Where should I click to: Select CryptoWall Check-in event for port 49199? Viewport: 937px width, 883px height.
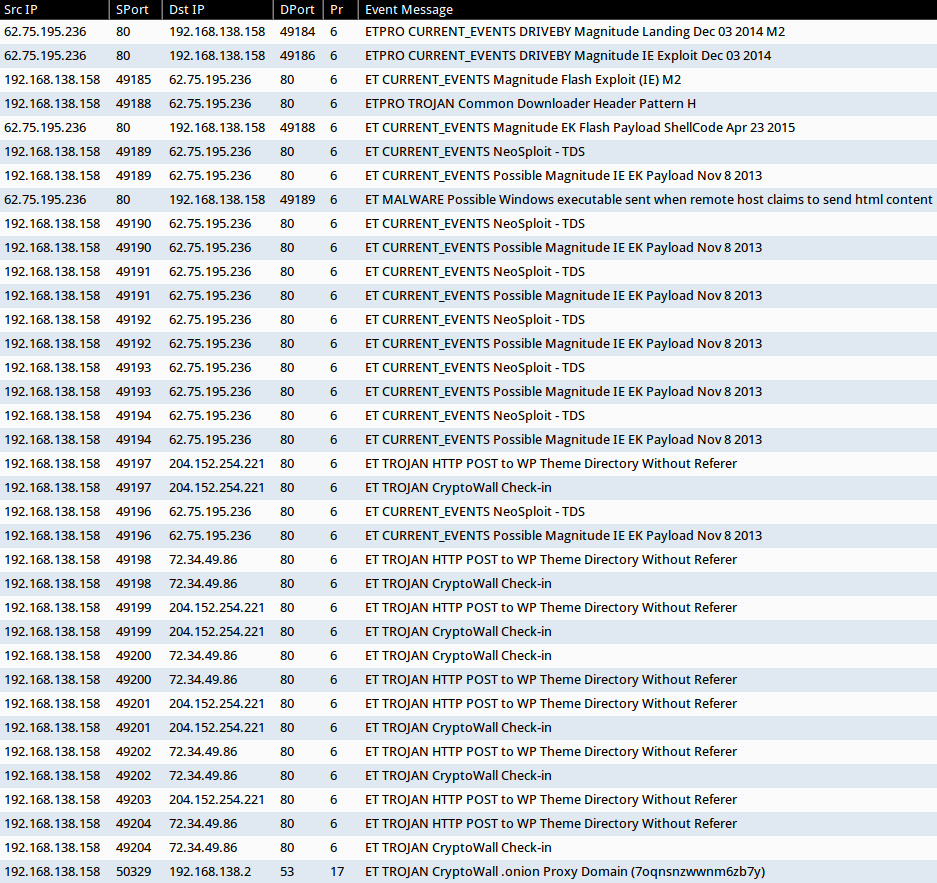[x=468, y=631]
